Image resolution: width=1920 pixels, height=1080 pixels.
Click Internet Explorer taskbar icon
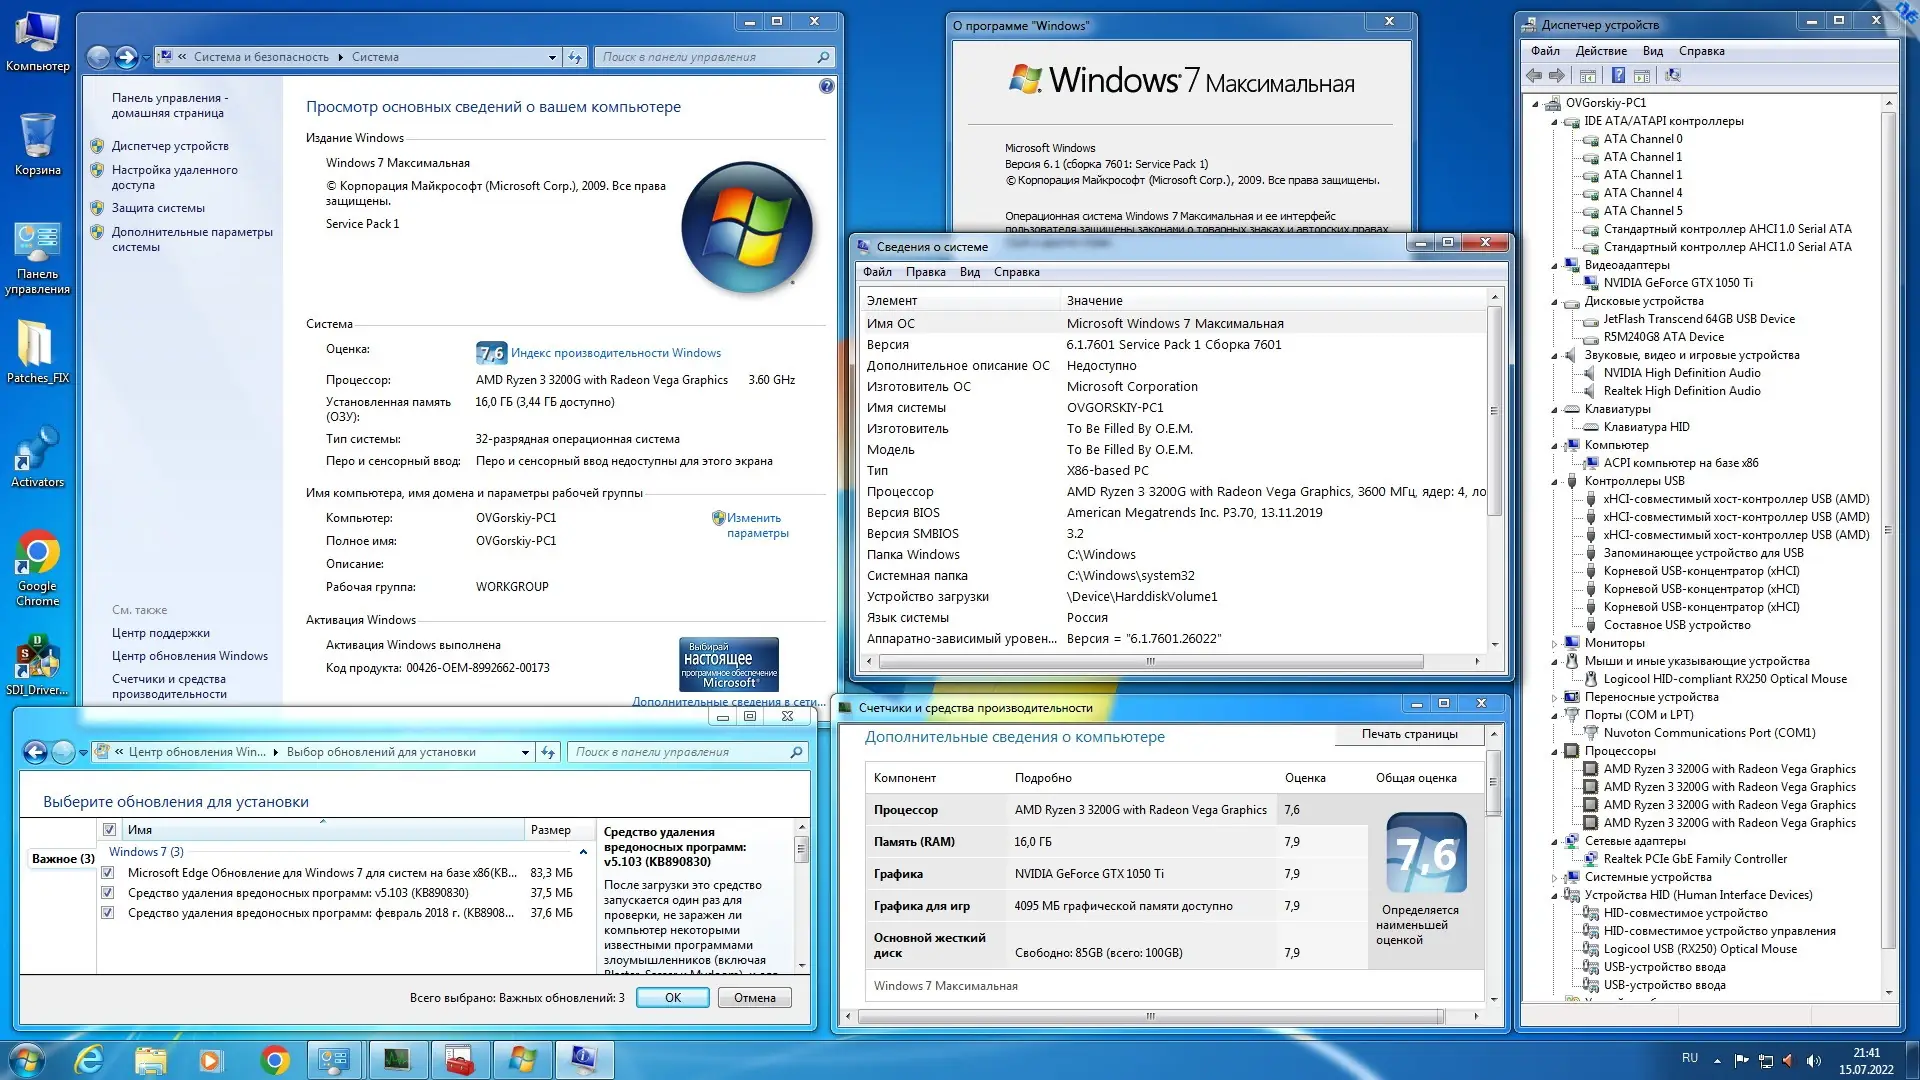click(x=89, y=1060)
